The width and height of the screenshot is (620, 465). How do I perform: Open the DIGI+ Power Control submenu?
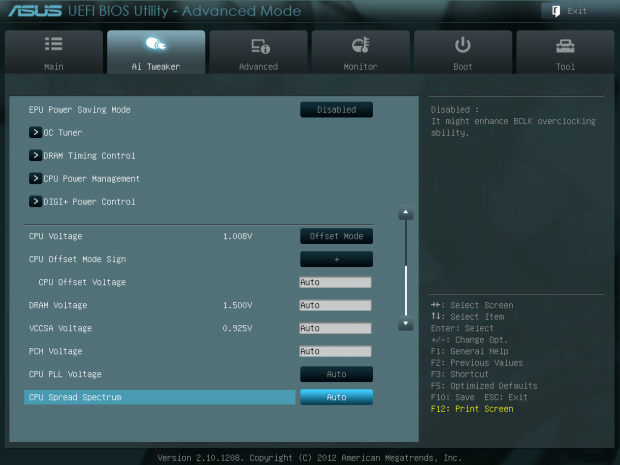(35, 202)
